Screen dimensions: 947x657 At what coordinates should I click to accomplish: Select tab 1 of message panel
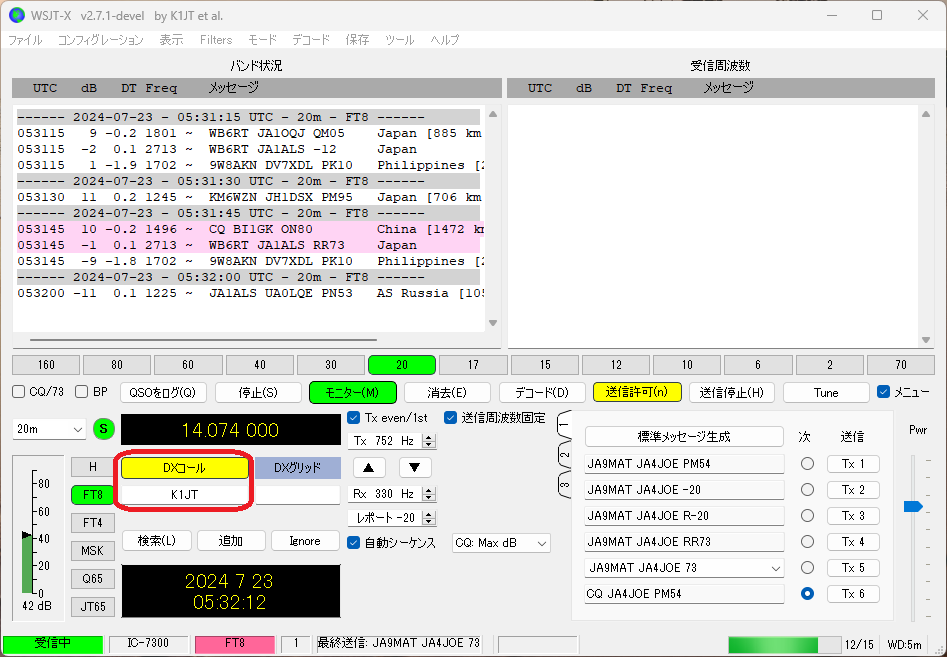pyautogui.click(x=564, y=425)
